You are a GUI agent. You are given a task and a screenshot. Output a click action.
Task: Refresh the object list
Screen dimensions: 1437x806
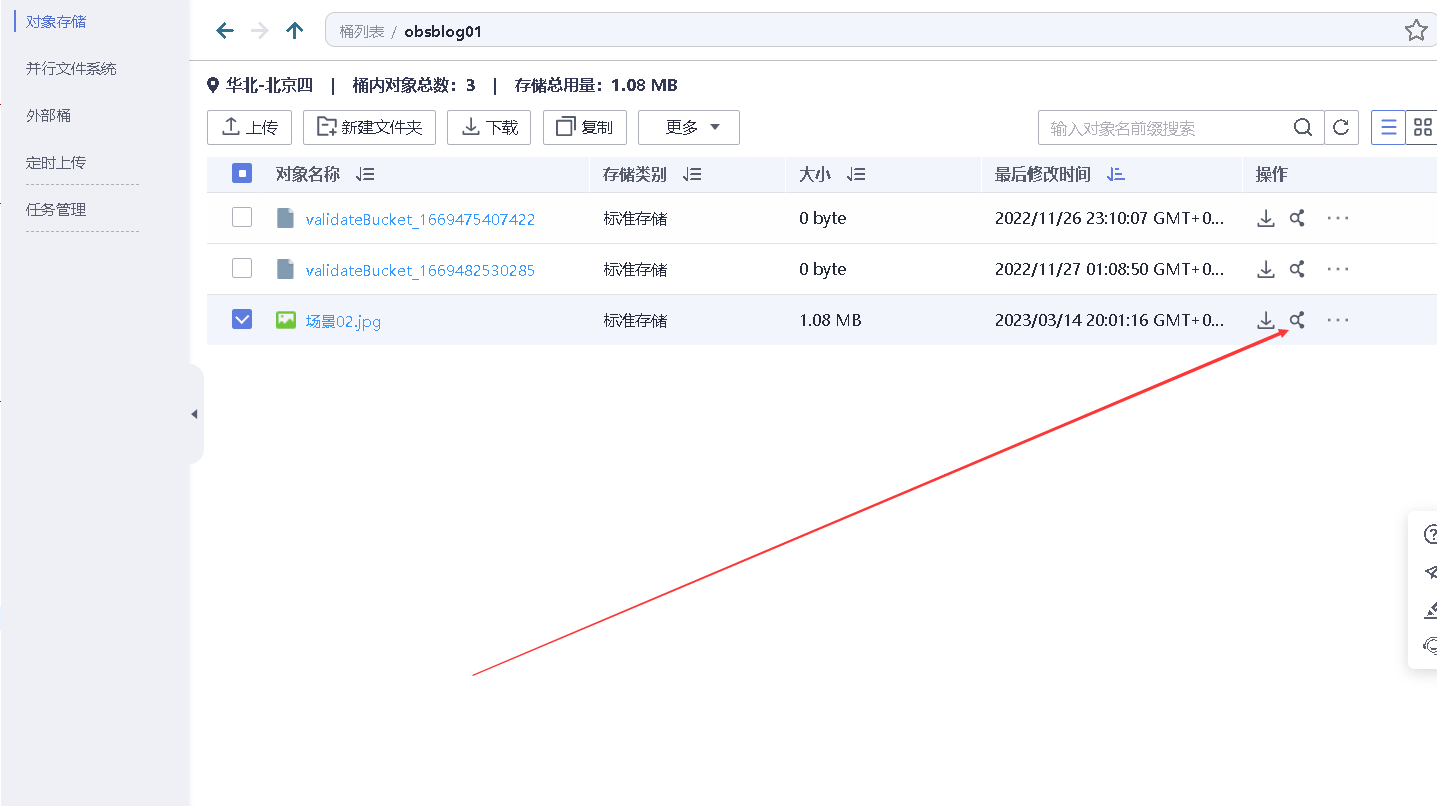[x=1341, y=127]
